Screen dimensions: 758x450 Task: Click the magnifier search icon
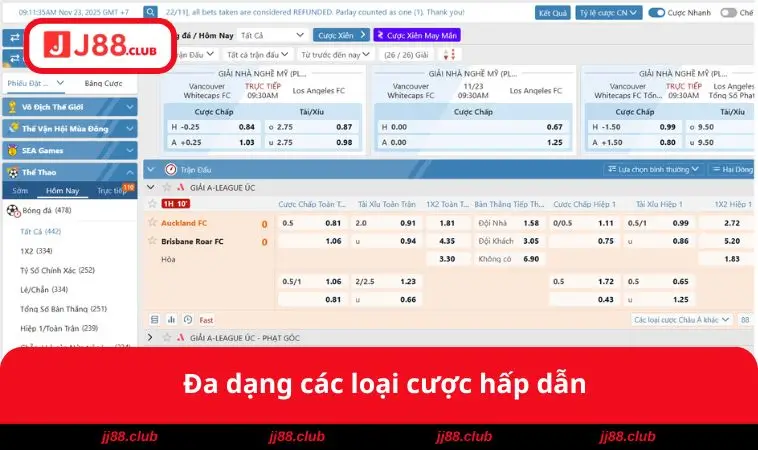(x=150, y=12)
